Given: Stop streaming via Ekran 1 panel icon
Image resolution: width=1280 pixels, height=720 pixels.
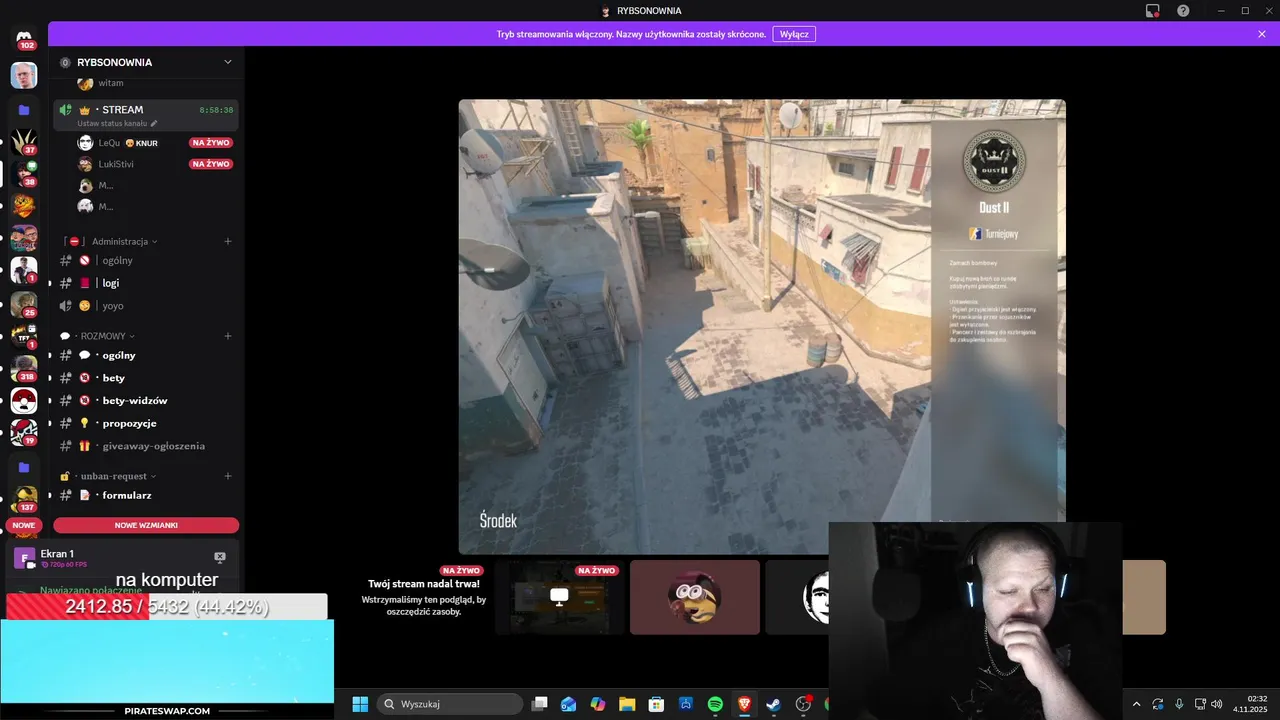Looking at the screenshot, I should point(220,557).
